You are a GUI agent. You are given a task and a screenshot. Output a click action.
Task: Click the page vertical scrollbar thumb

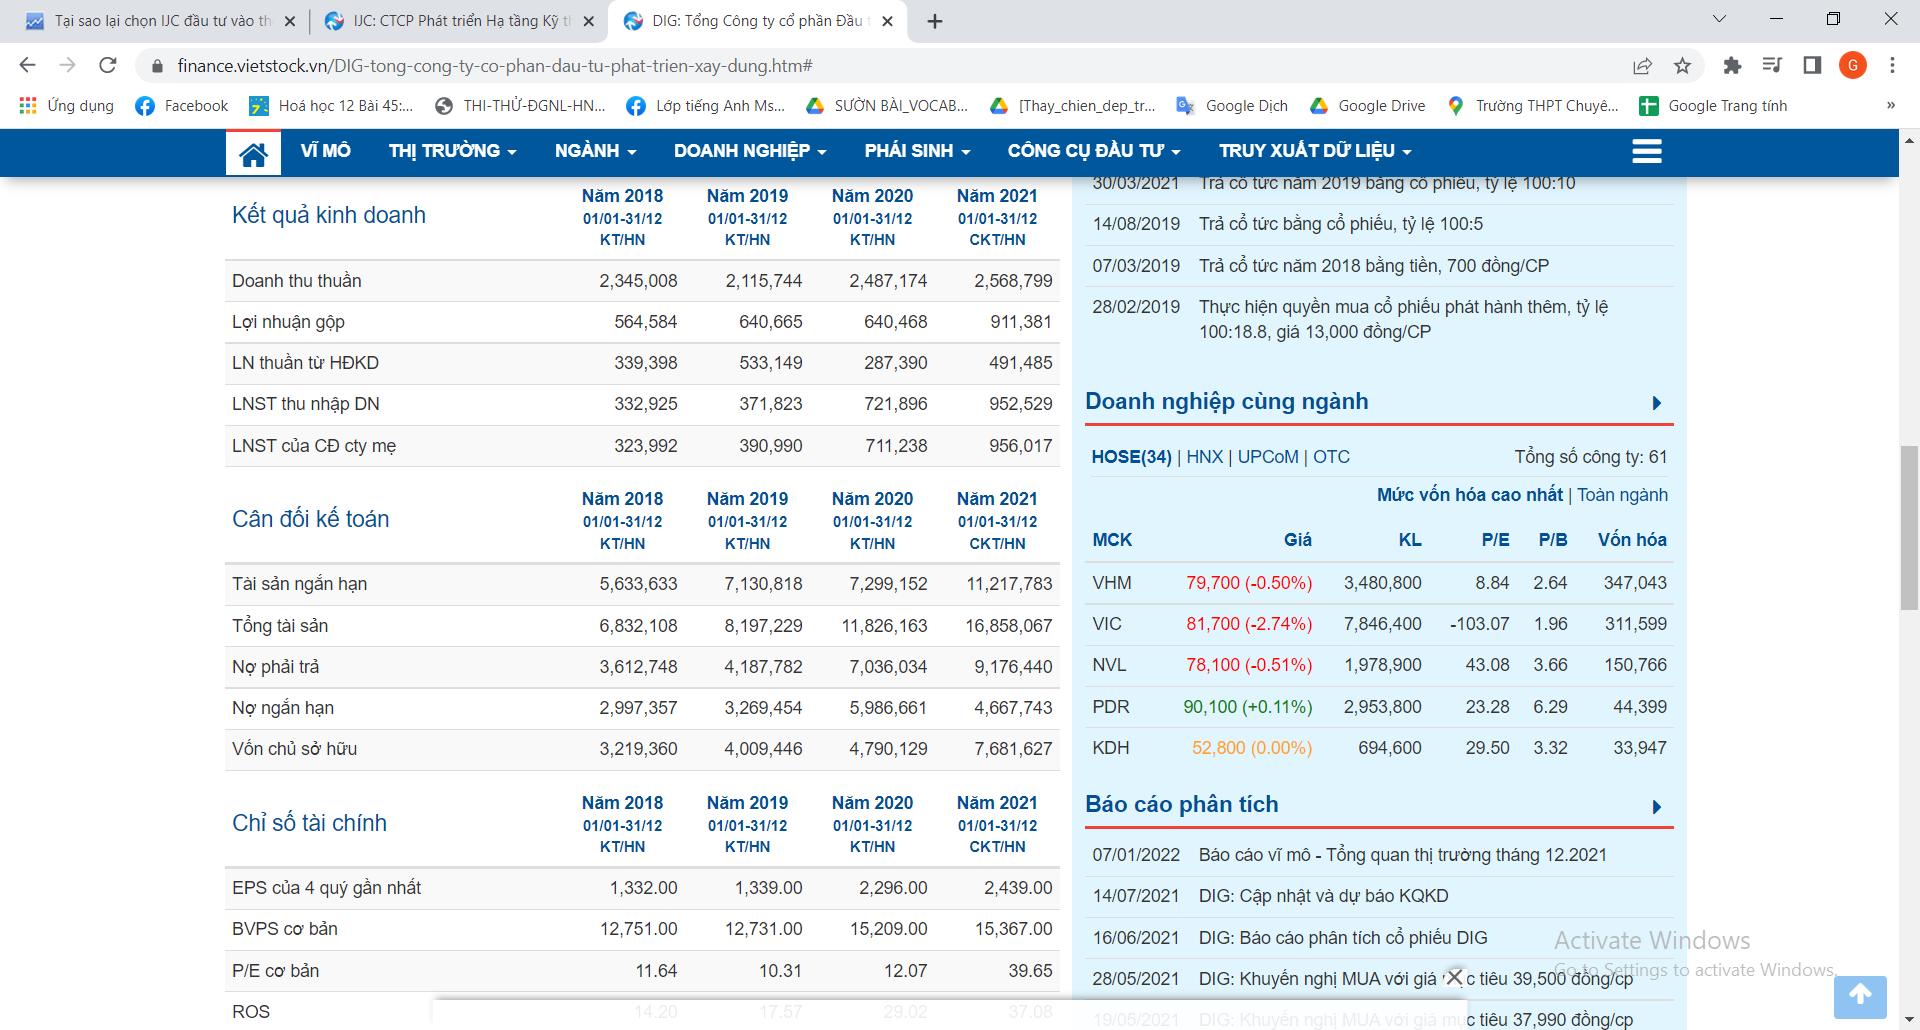coord(1908,528)
